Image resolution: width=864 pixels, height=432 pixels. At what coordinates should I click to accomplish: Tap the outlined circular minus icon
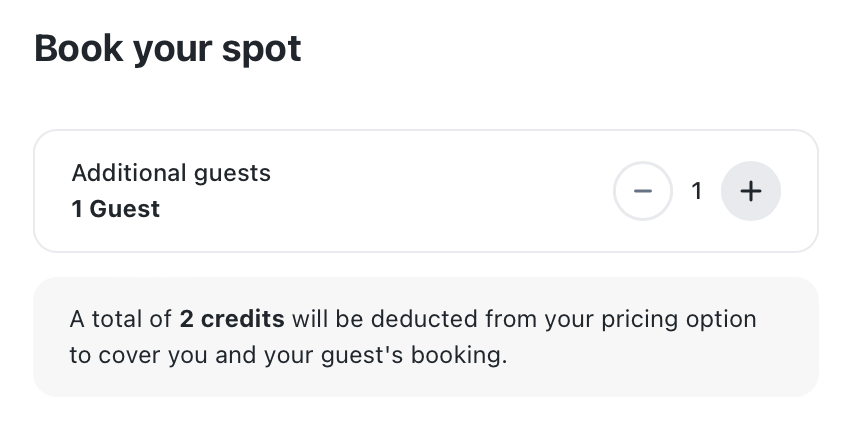tap(642, 191)
